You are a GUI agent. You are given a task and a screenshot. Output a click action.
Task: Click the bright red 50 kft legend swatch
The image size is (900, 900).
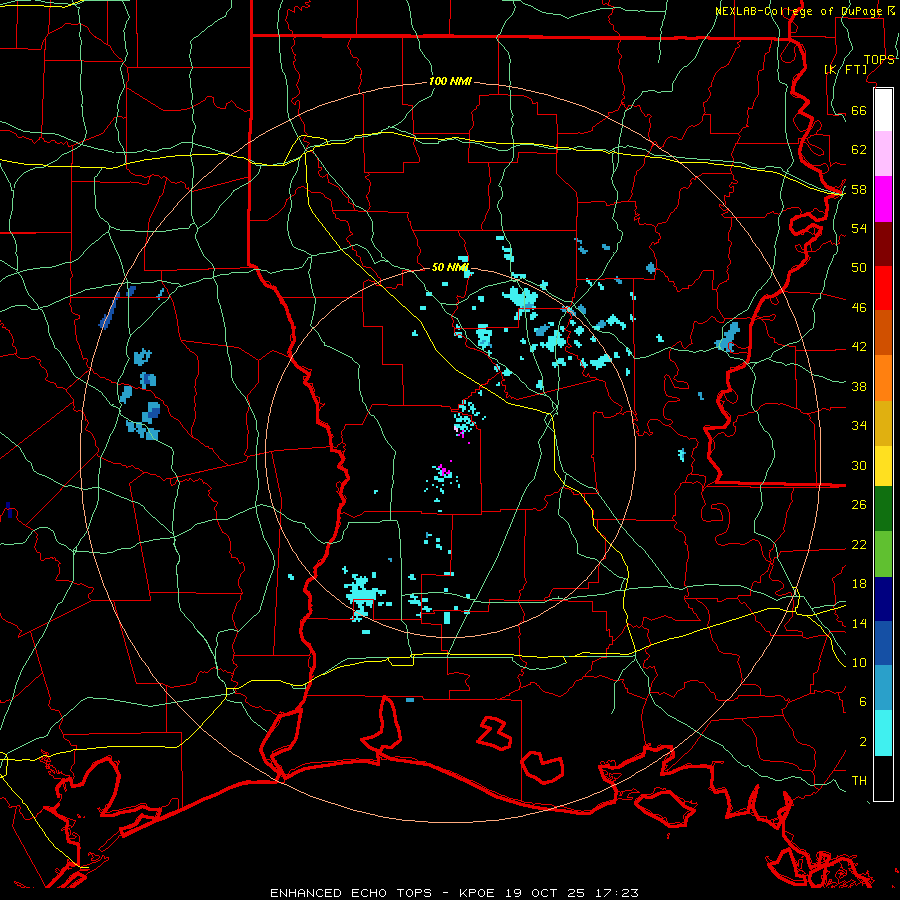(883, 288)
